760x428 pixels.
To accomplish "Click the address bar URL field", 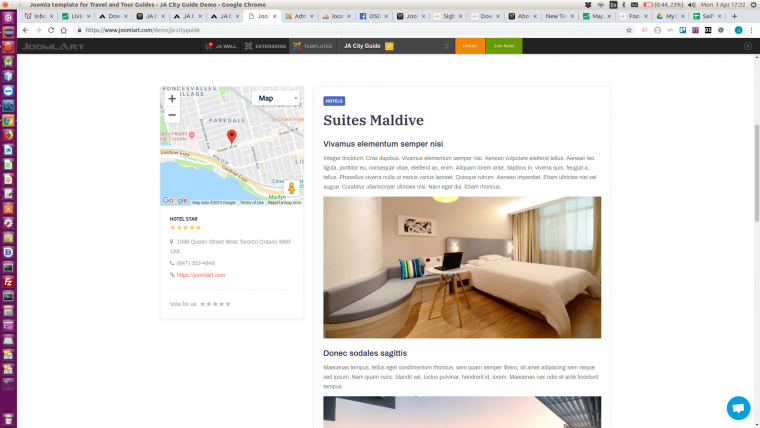I will pyautogui.click(x=349, y=30).
